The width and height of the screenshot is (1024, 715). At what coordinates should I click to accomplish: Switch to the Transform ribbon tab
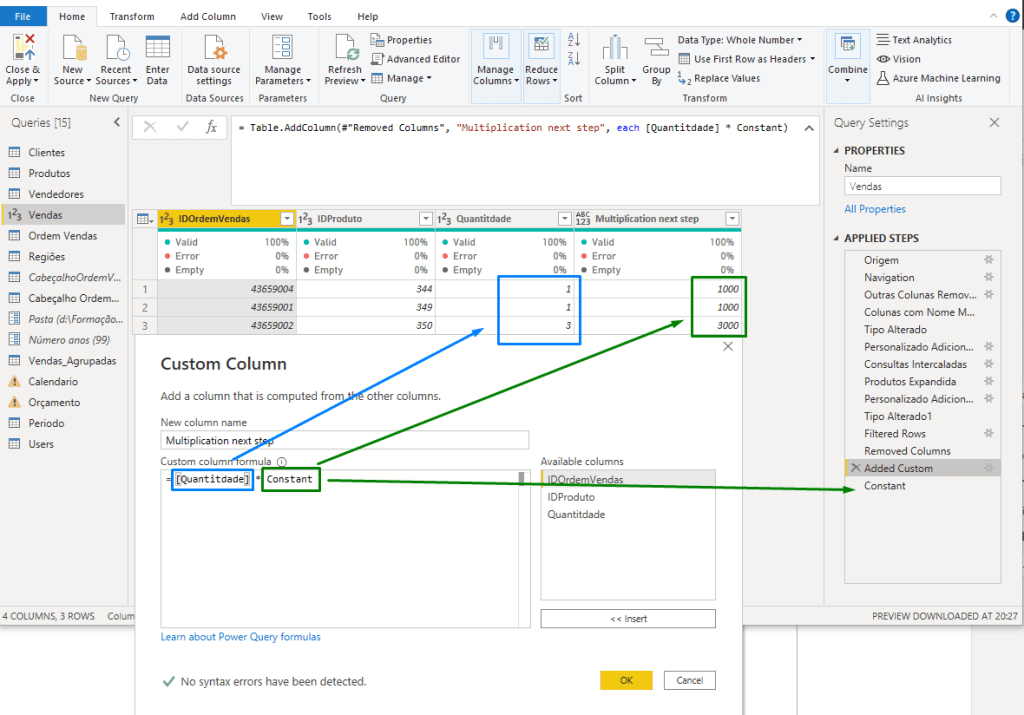(x=132, y=17)
